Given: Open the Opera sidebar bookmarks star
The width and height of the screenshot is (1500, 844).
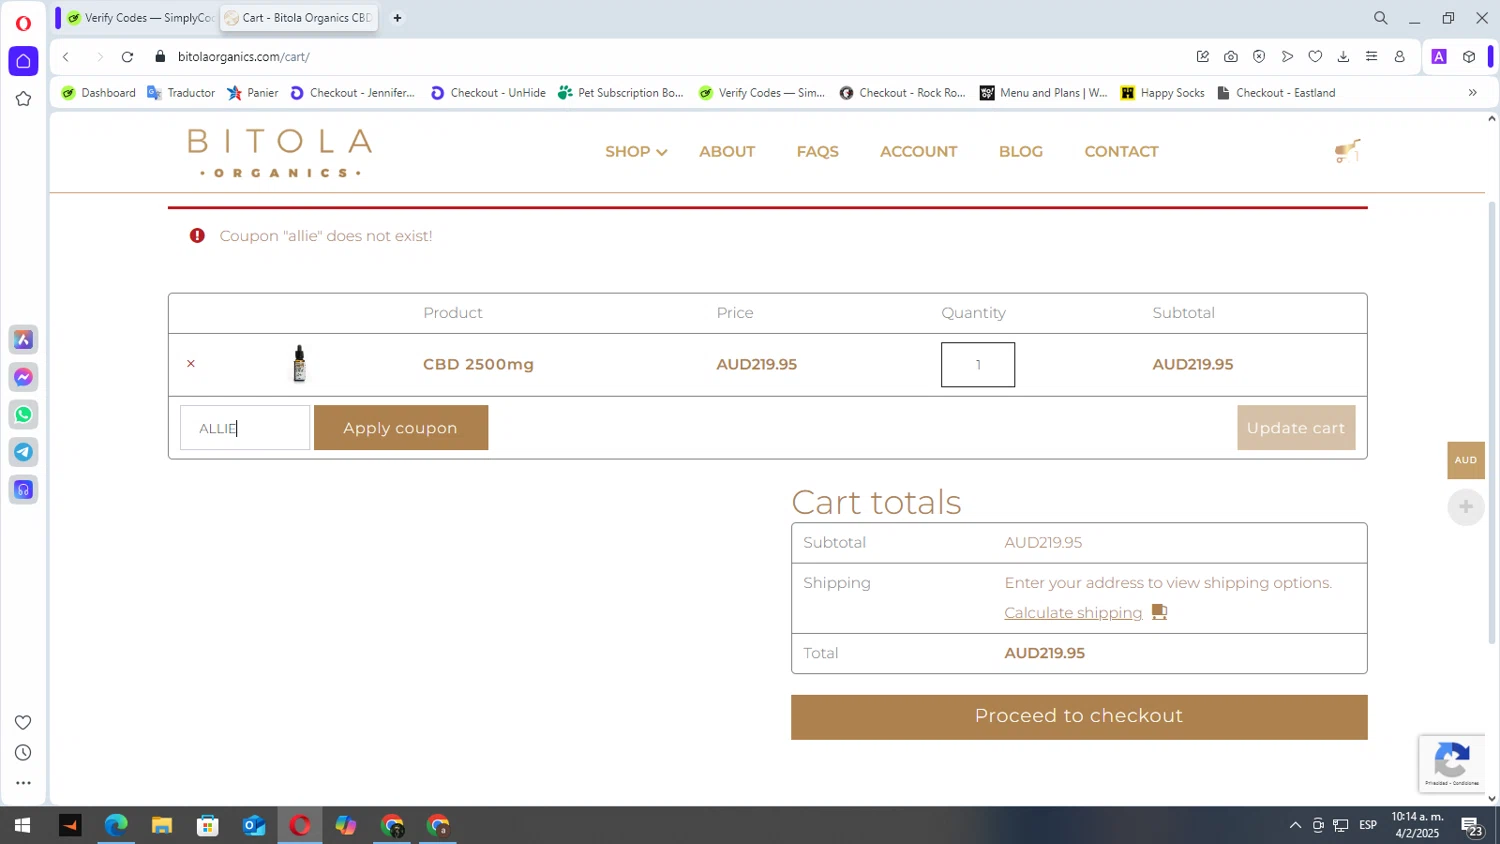Looking at the screenshot, I should [x=23, y=99].
